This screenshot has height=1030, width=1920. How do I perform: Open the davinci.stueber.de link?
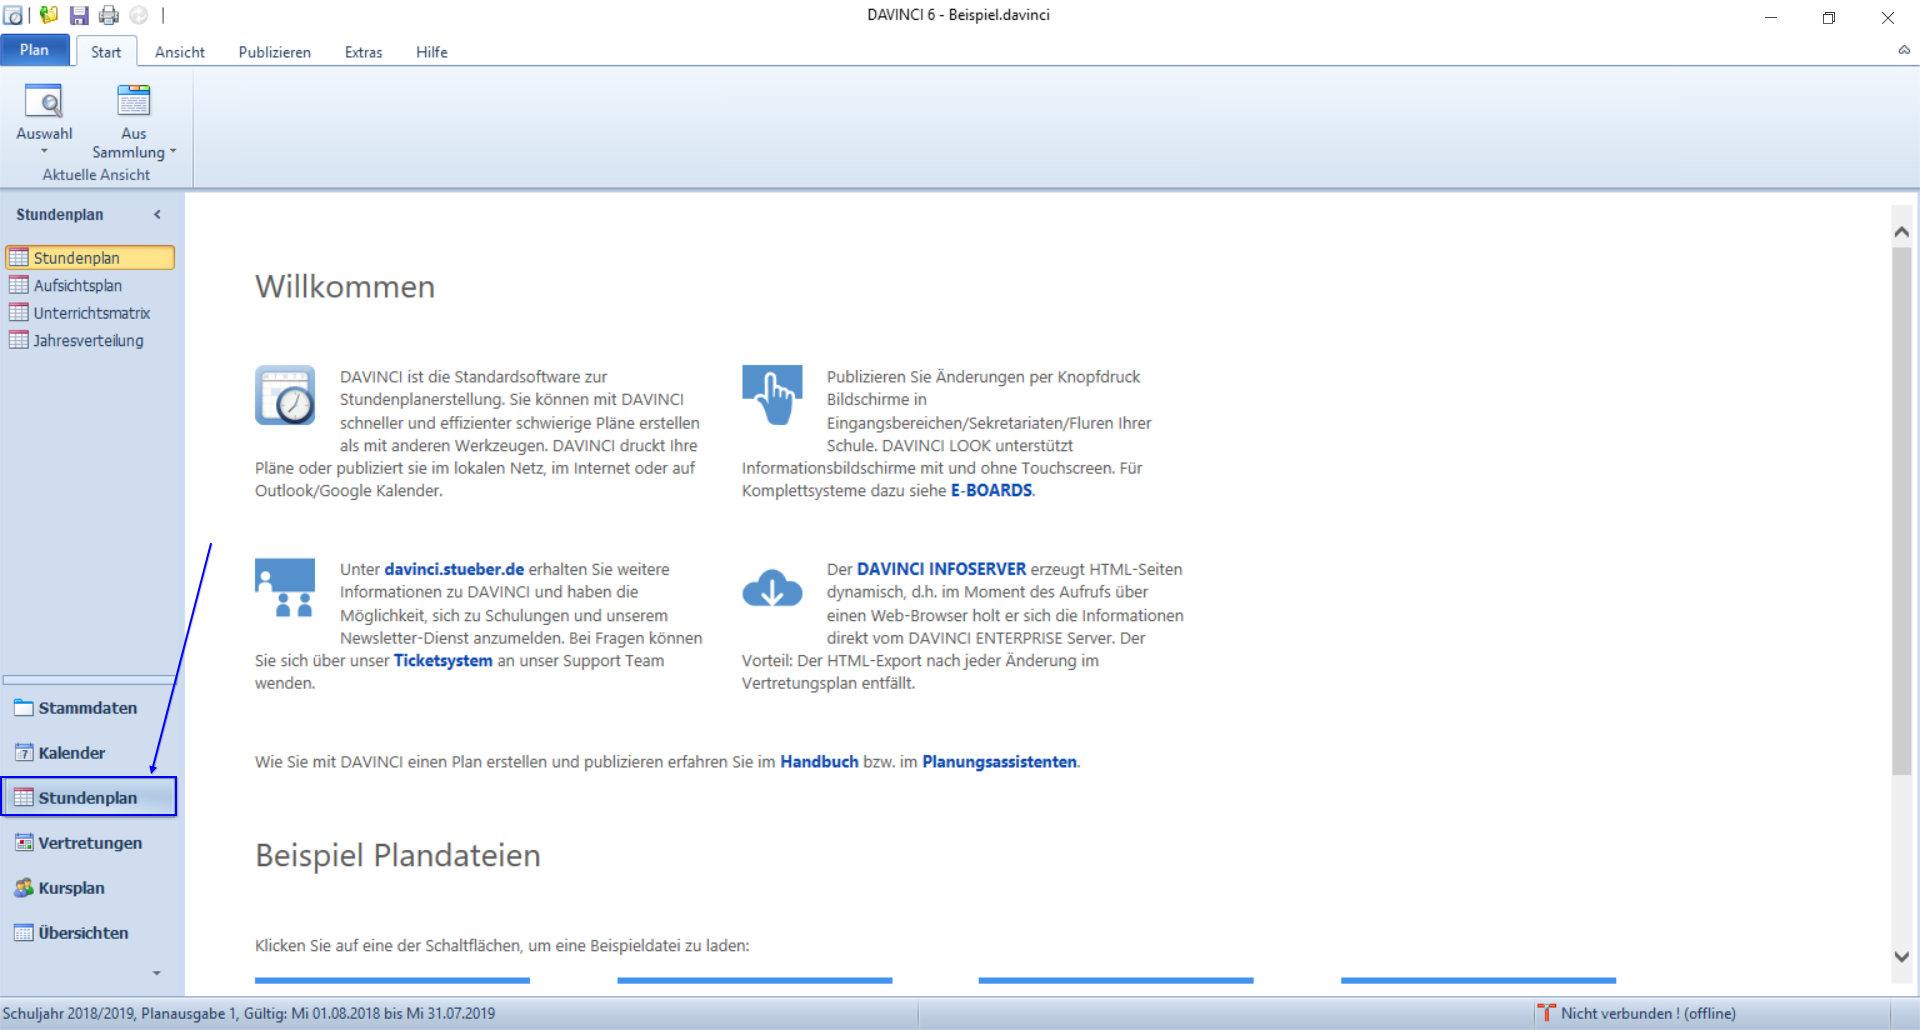click(454, 569)
